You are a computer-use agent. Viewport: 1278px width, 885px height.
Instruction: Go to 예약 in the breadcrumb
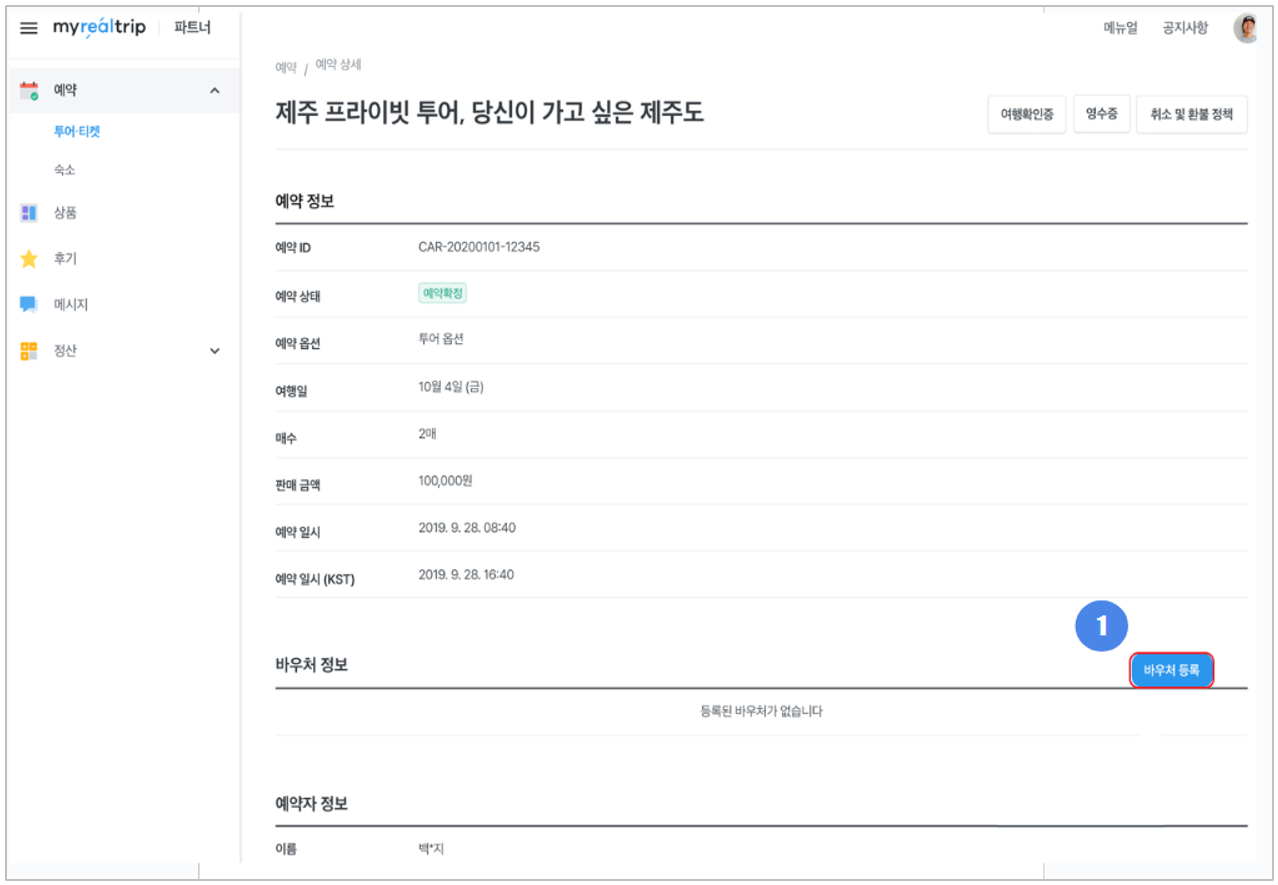click(x=286, y=67)
